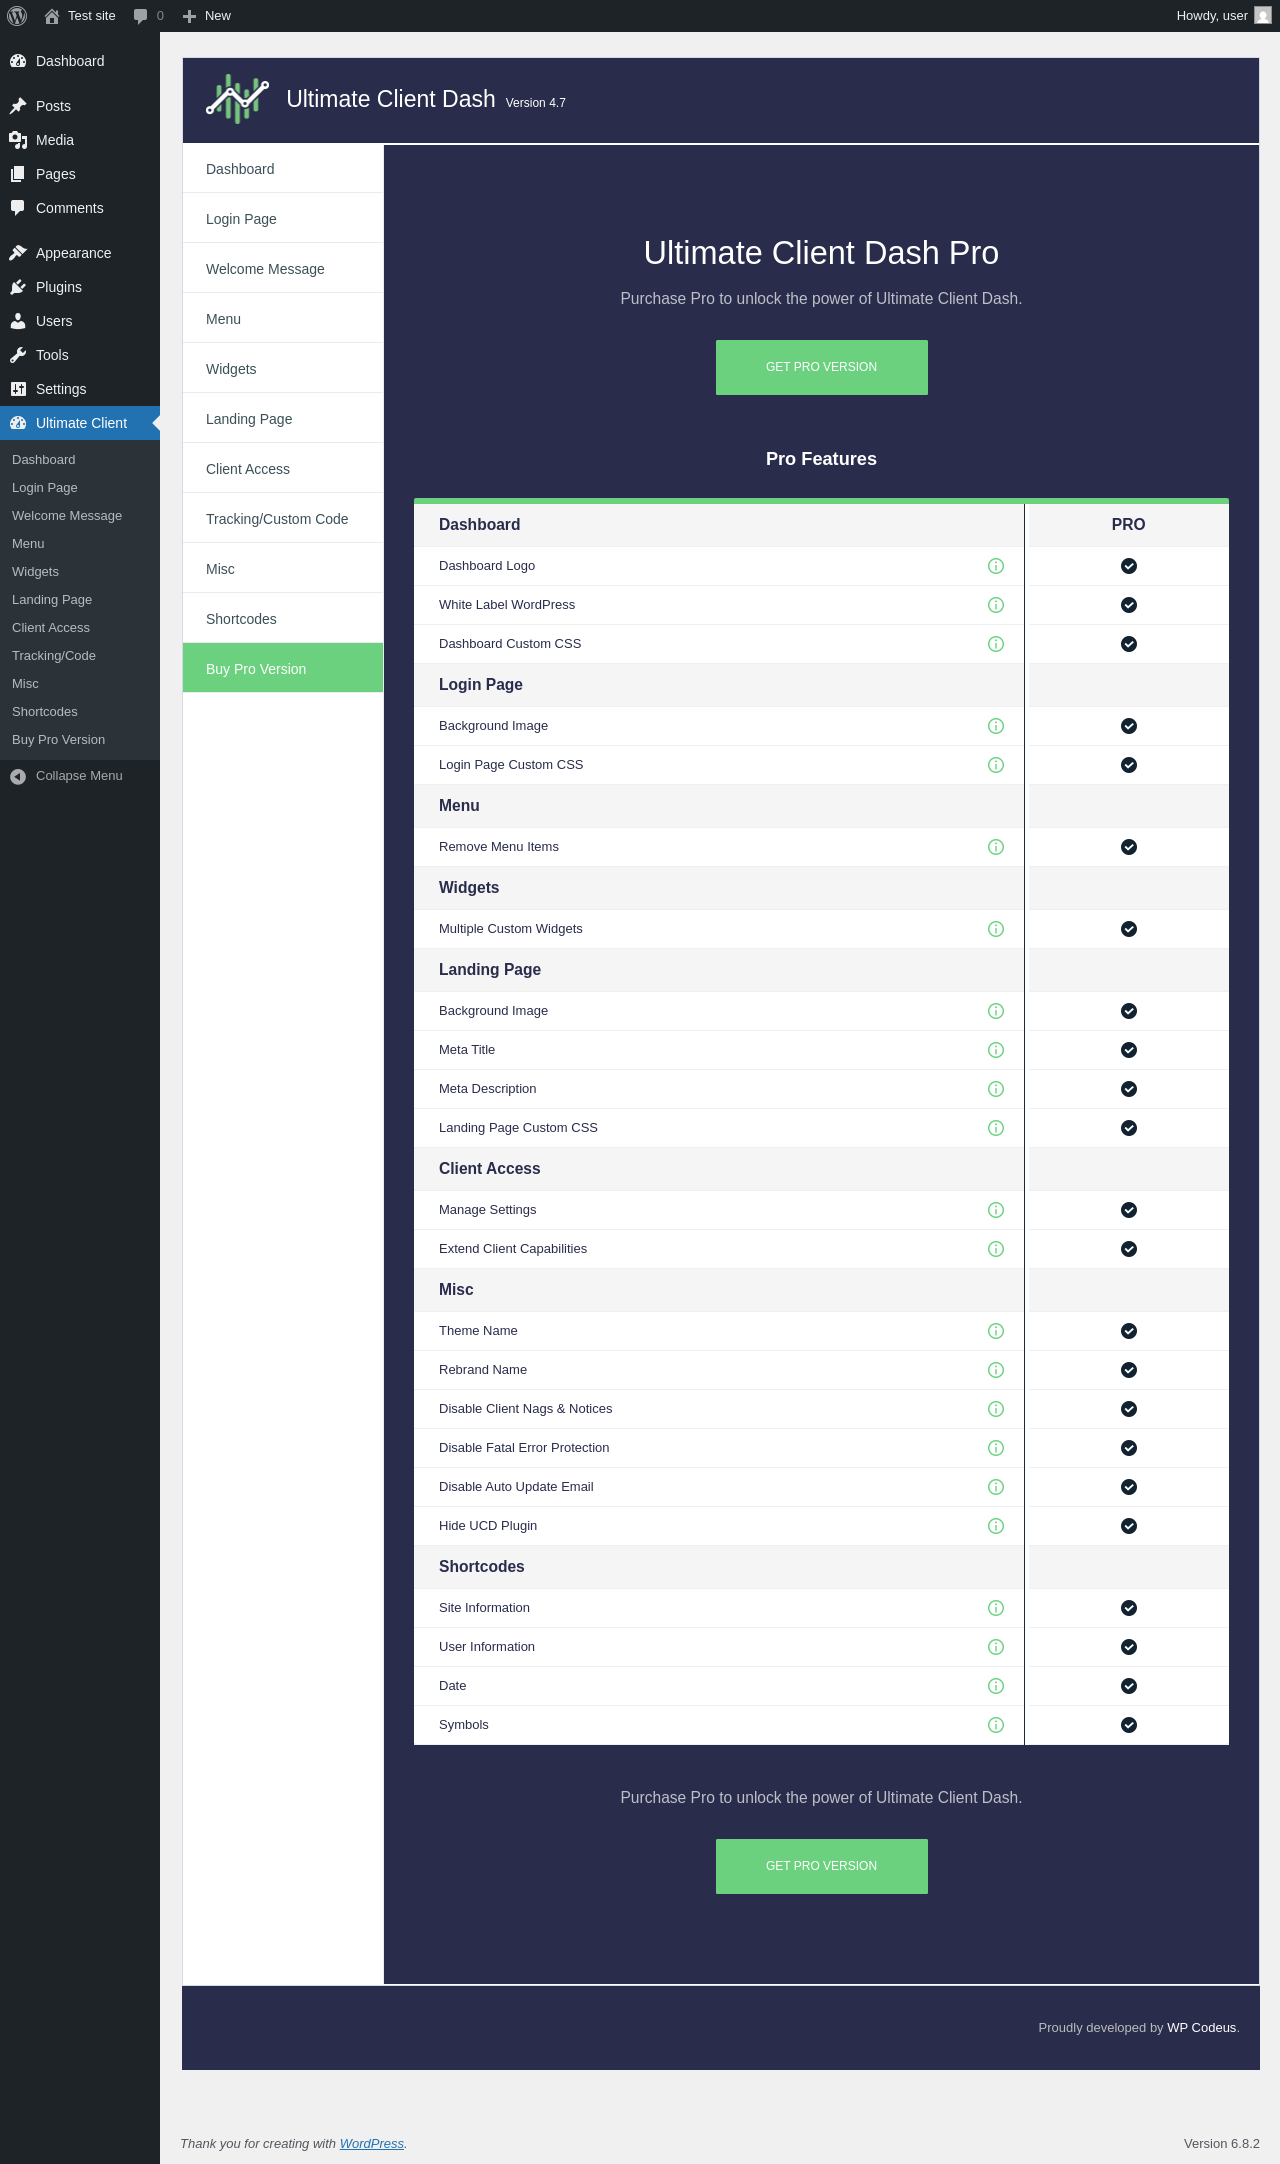Click the Ultimate Client Dash chart logo

coord(238,99)
